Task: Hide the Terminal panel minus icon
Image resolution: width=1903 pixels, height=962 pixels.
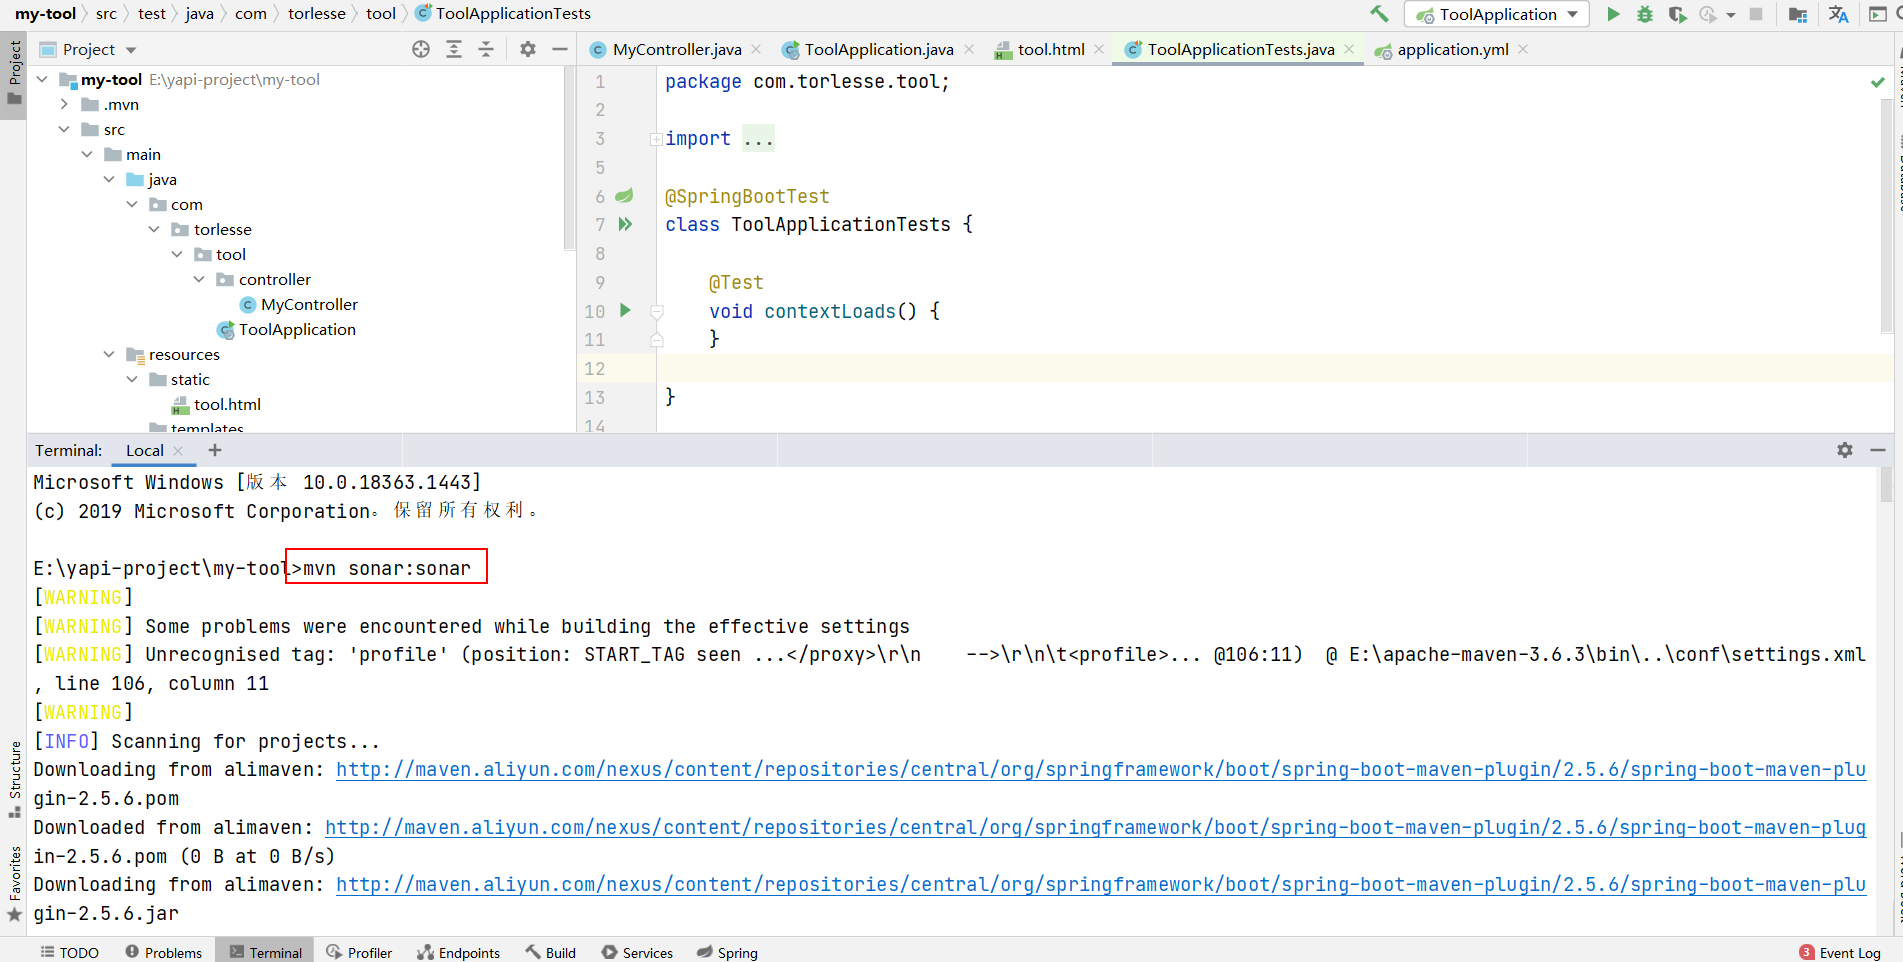Action: point(1878,450)
